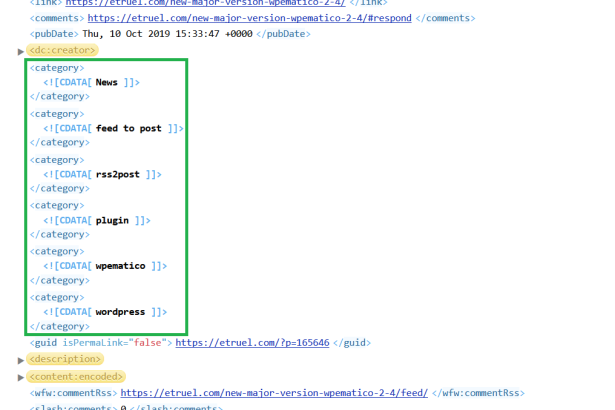The width and height of the screenshot is (615, 410).
Task: Click the CDATA text feed to post
Action: pos(129,128)
